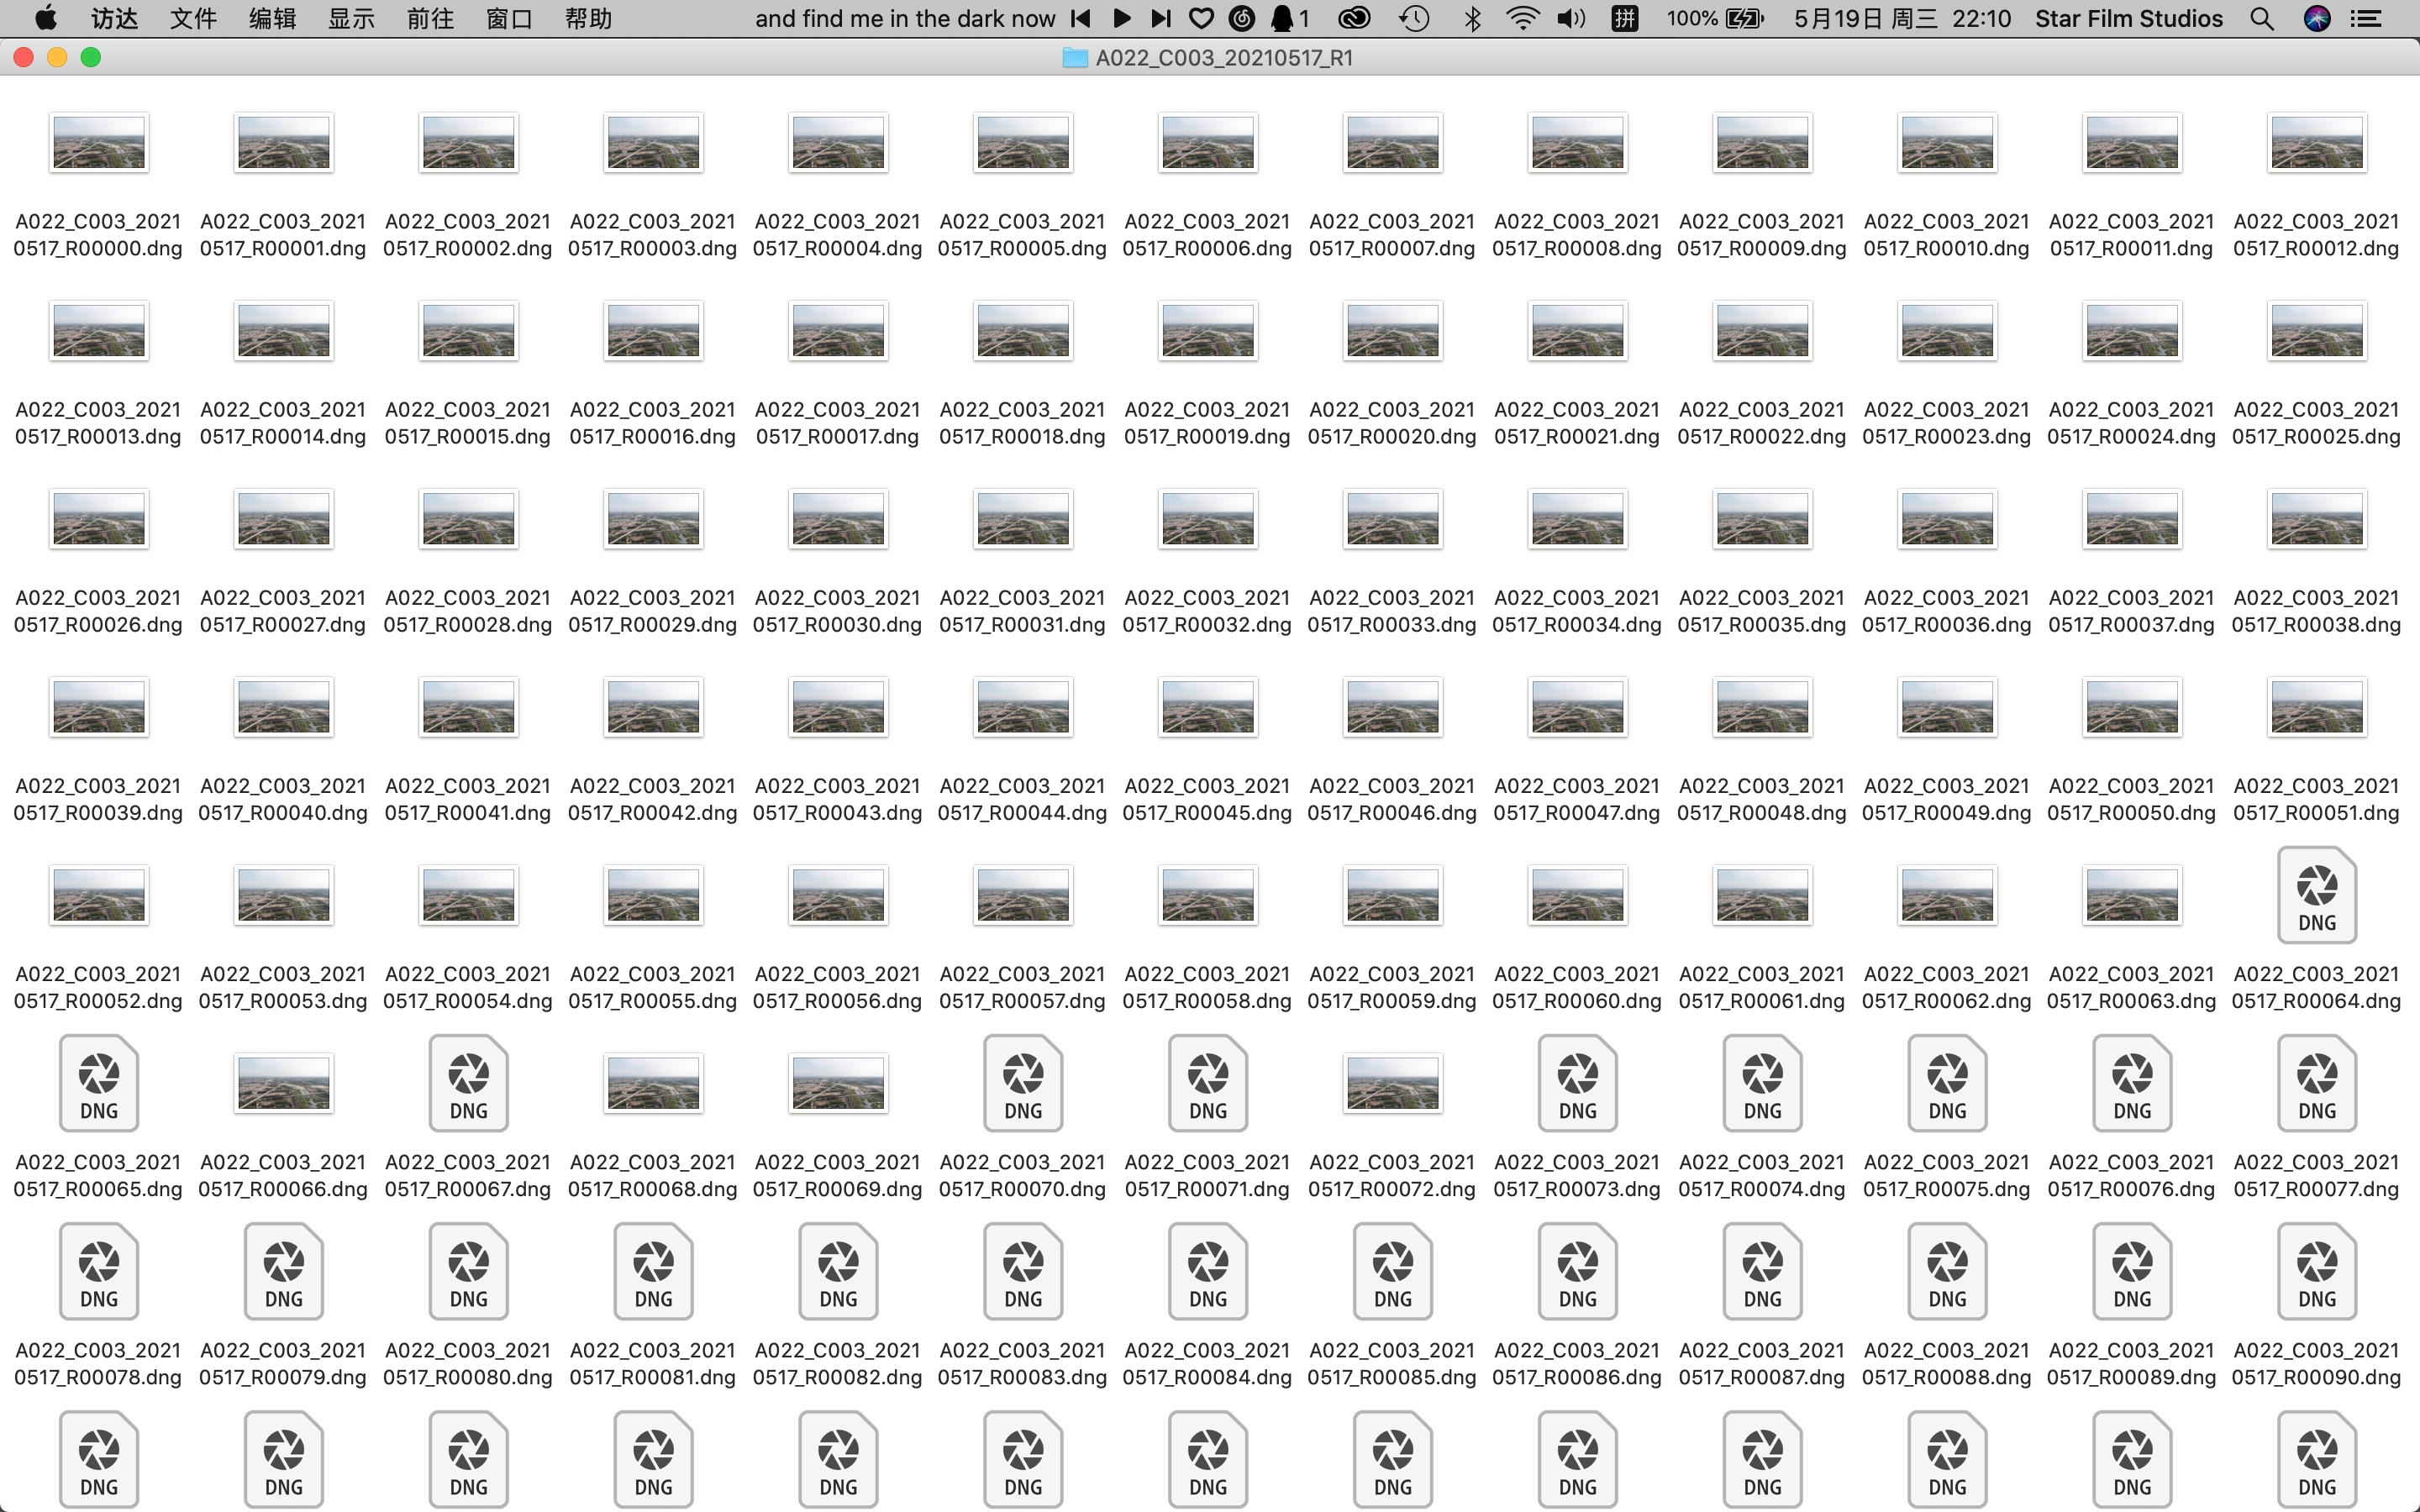Click the QQ penguin status icon
Viewport: 2420px width, 1512px height.
[1282, 18]
